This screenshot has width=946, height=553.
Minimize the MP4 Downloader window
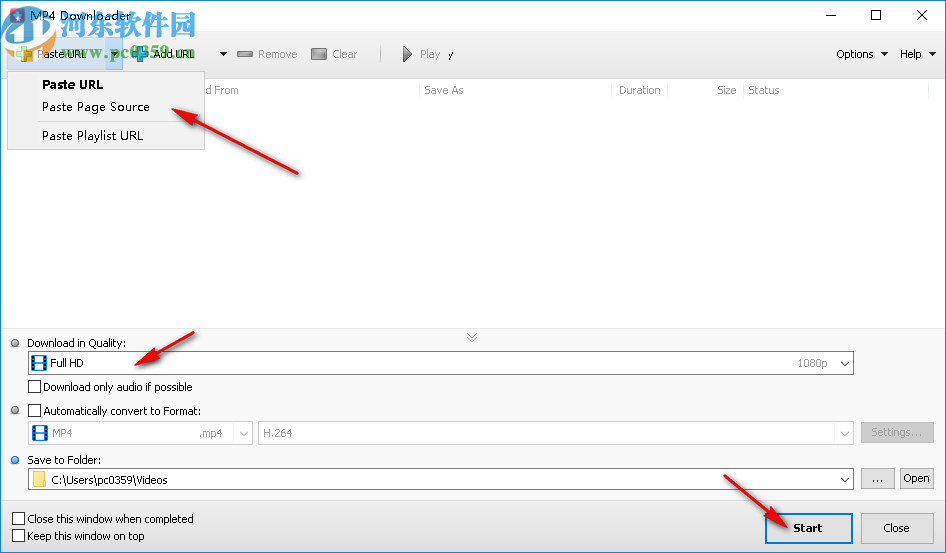pyautogui.click(x=831, y=16)
